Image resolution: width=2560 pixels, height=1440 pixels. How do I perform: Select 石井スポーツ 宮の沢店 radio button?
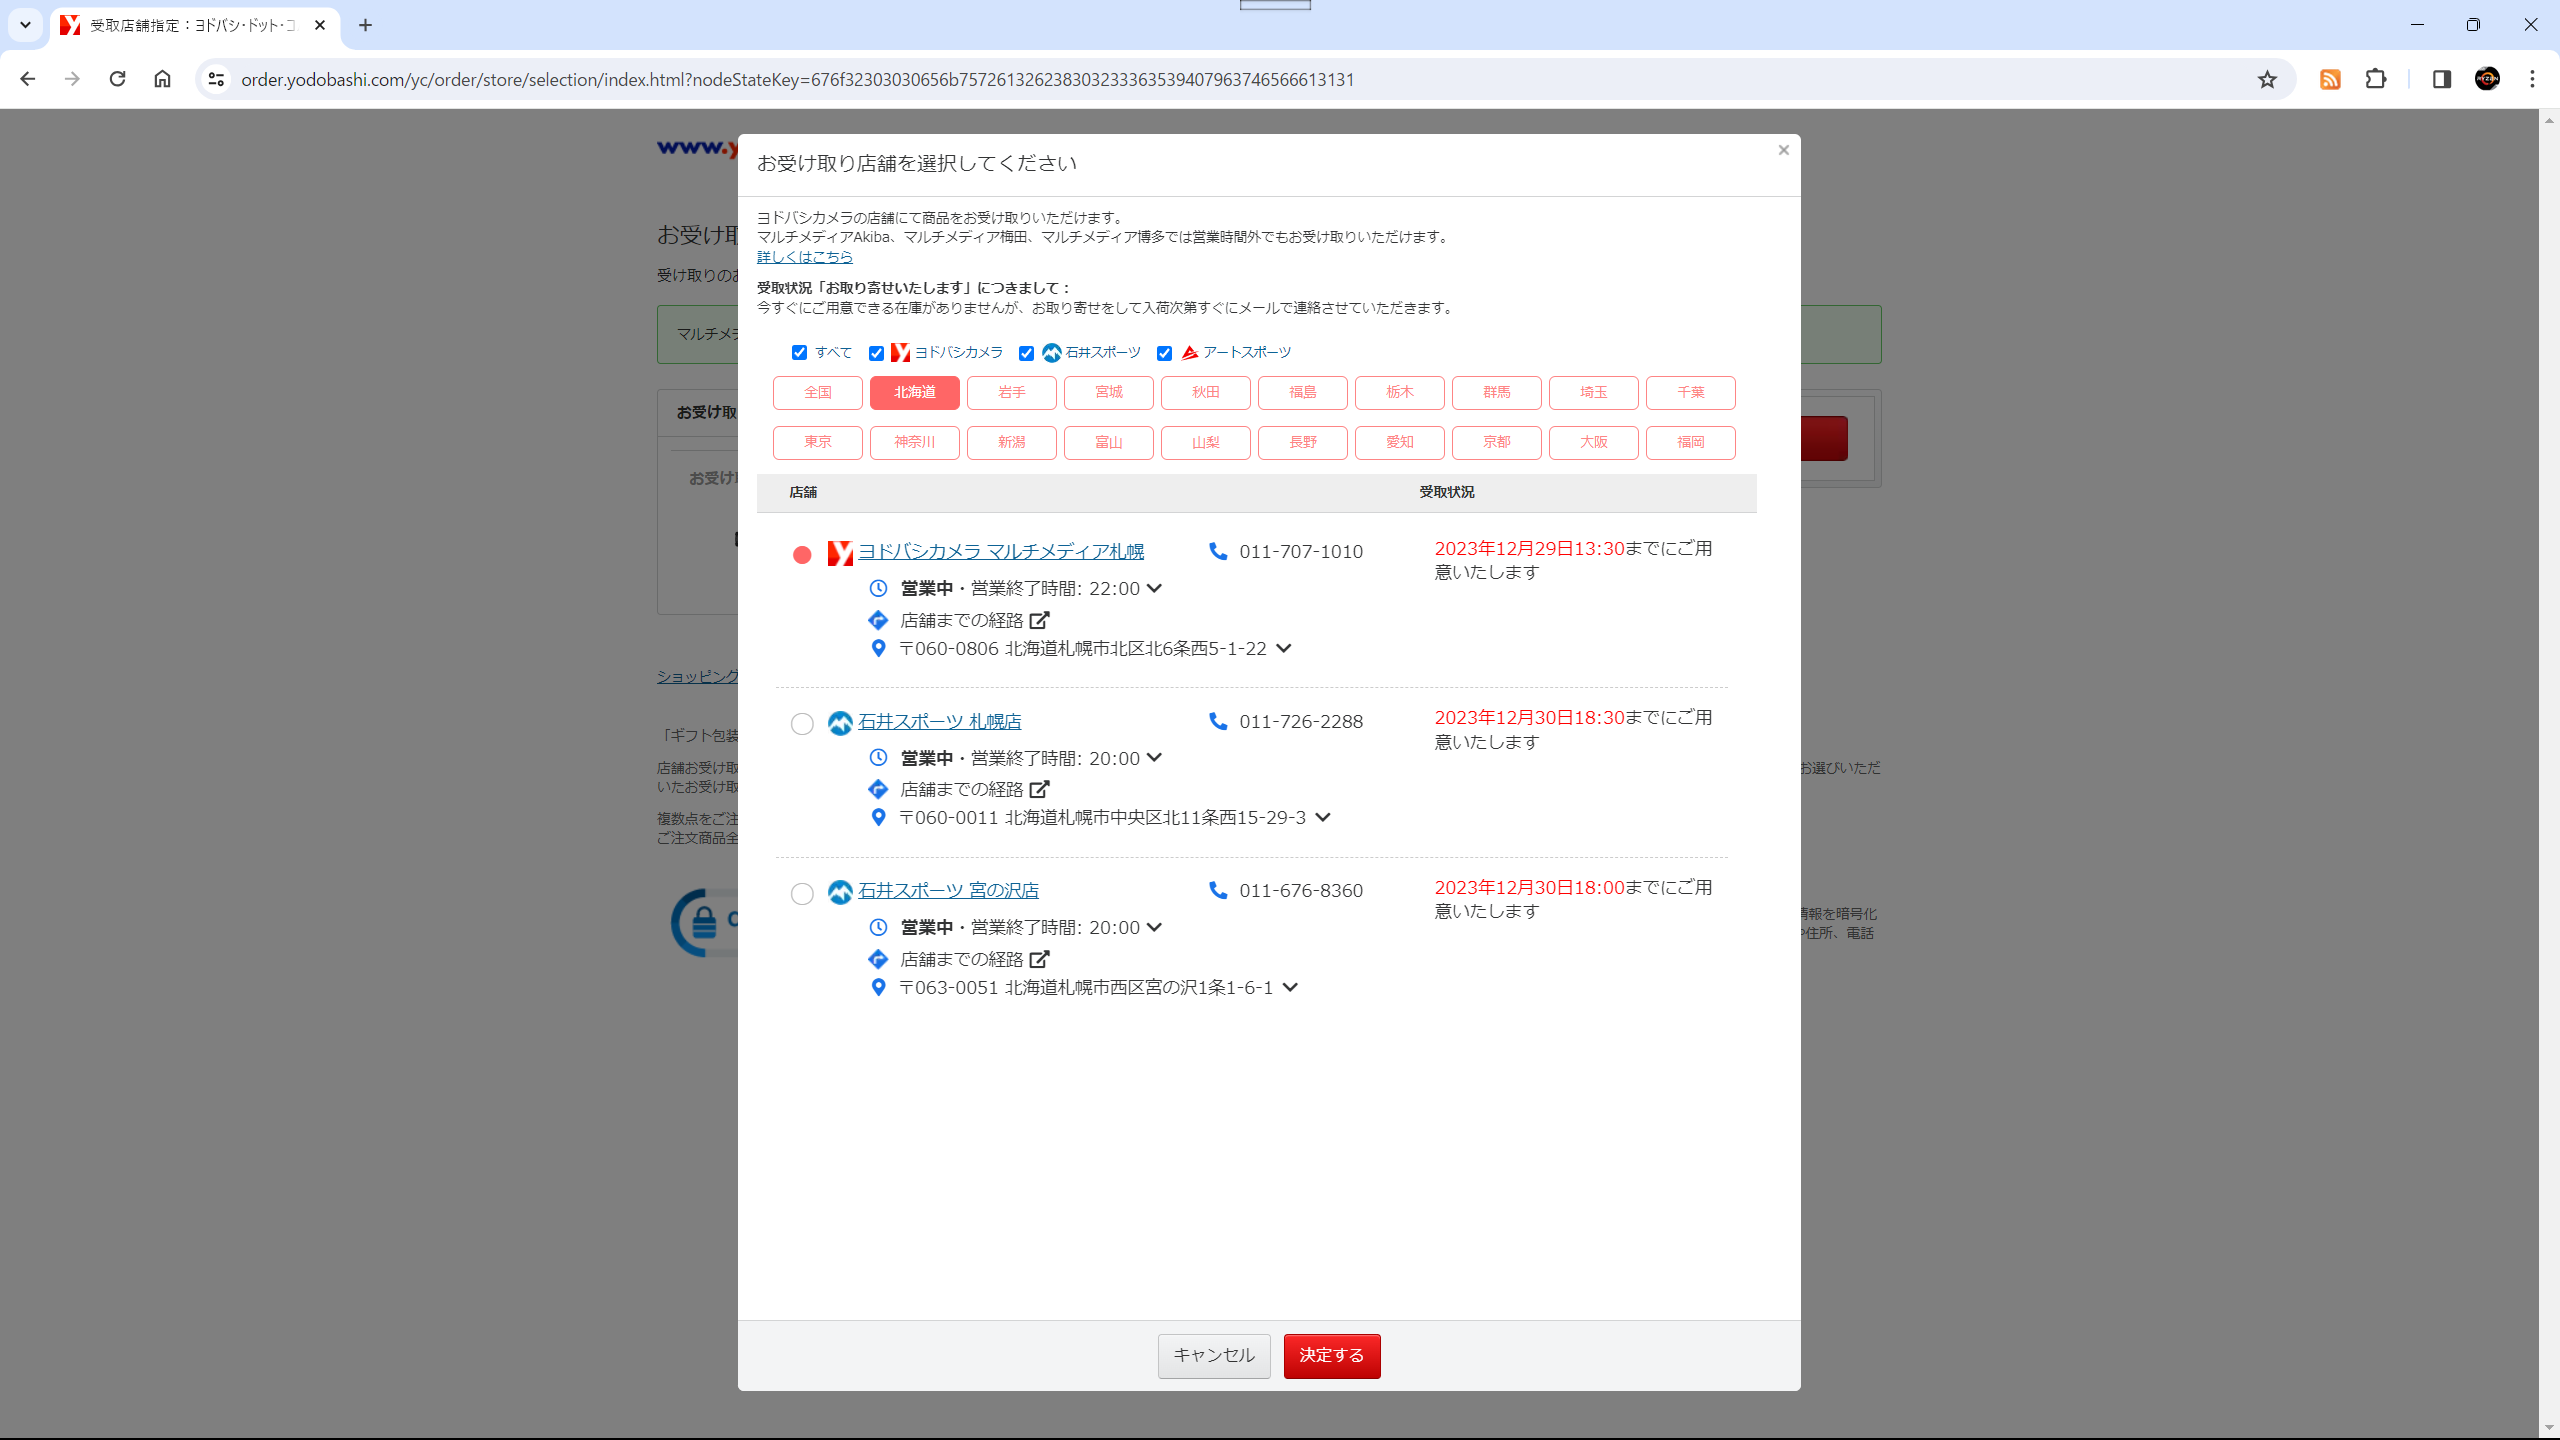[802, 894]
